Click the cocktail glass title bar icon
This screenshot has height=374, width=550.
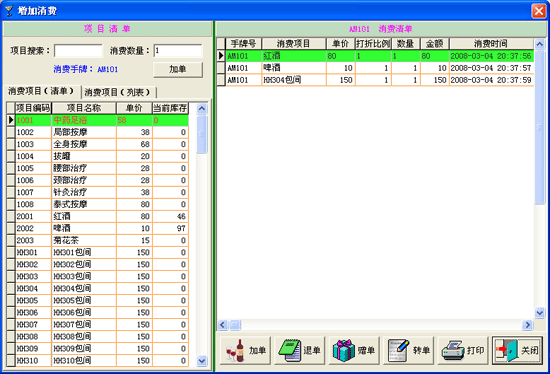click(x=9, y=11)
